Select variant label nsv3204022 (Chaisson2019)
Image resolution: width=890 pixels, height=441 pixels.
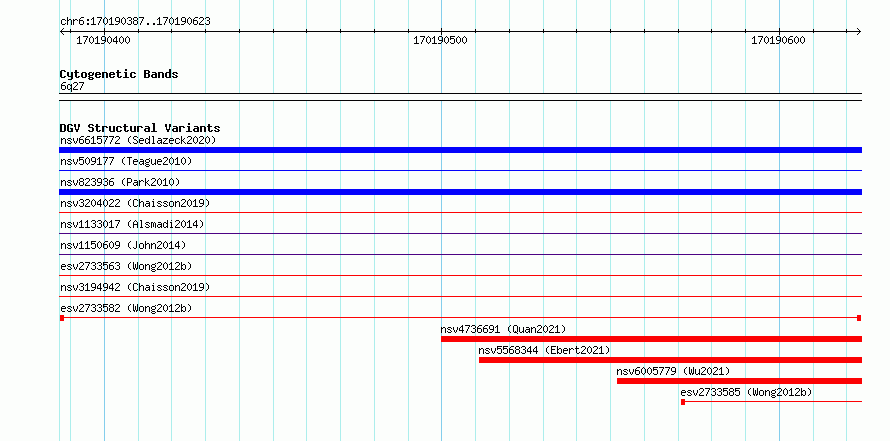tap(135, 203)
